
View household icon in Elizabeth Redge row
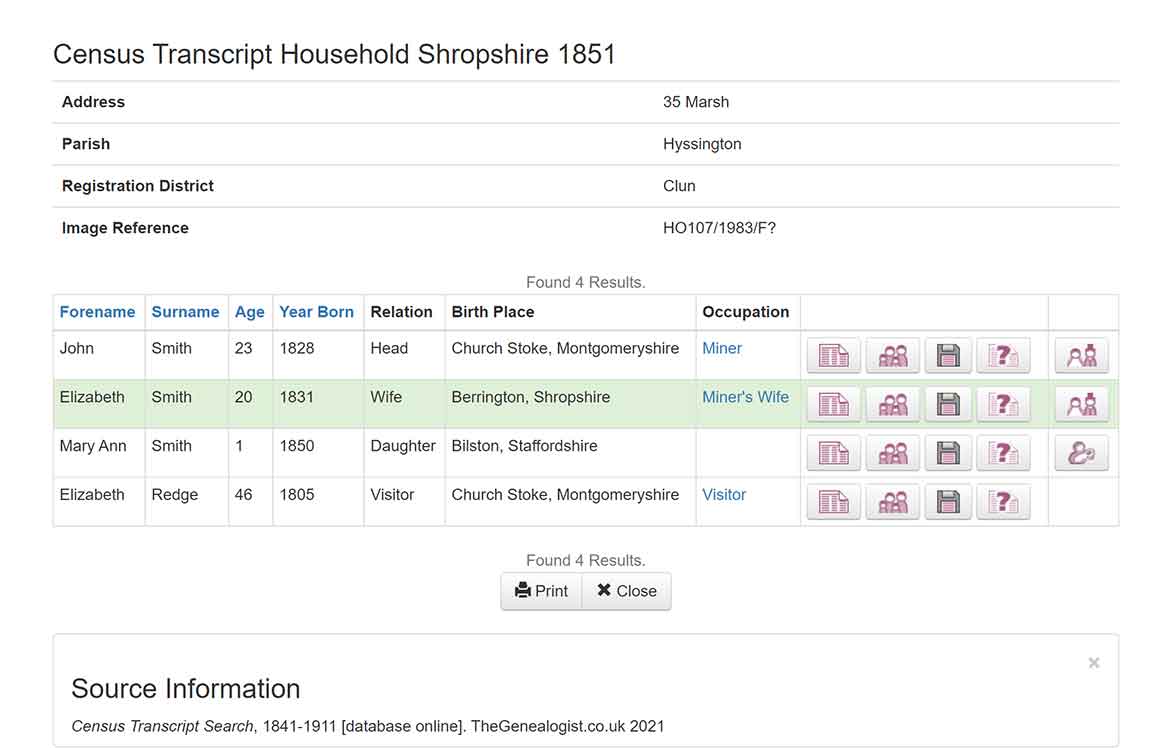pos(892,502)
